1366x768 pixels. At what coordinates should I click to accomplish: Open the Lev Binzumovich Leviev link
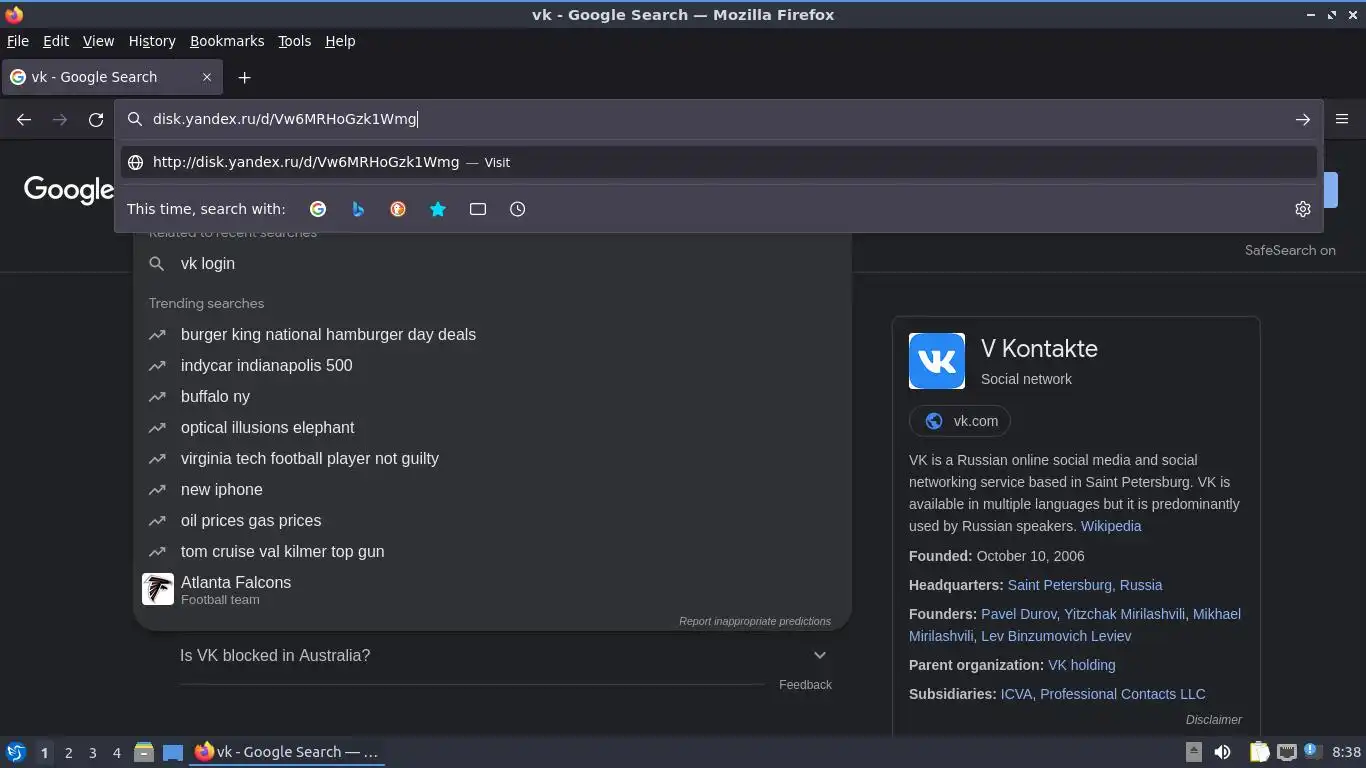[1056, 636]
